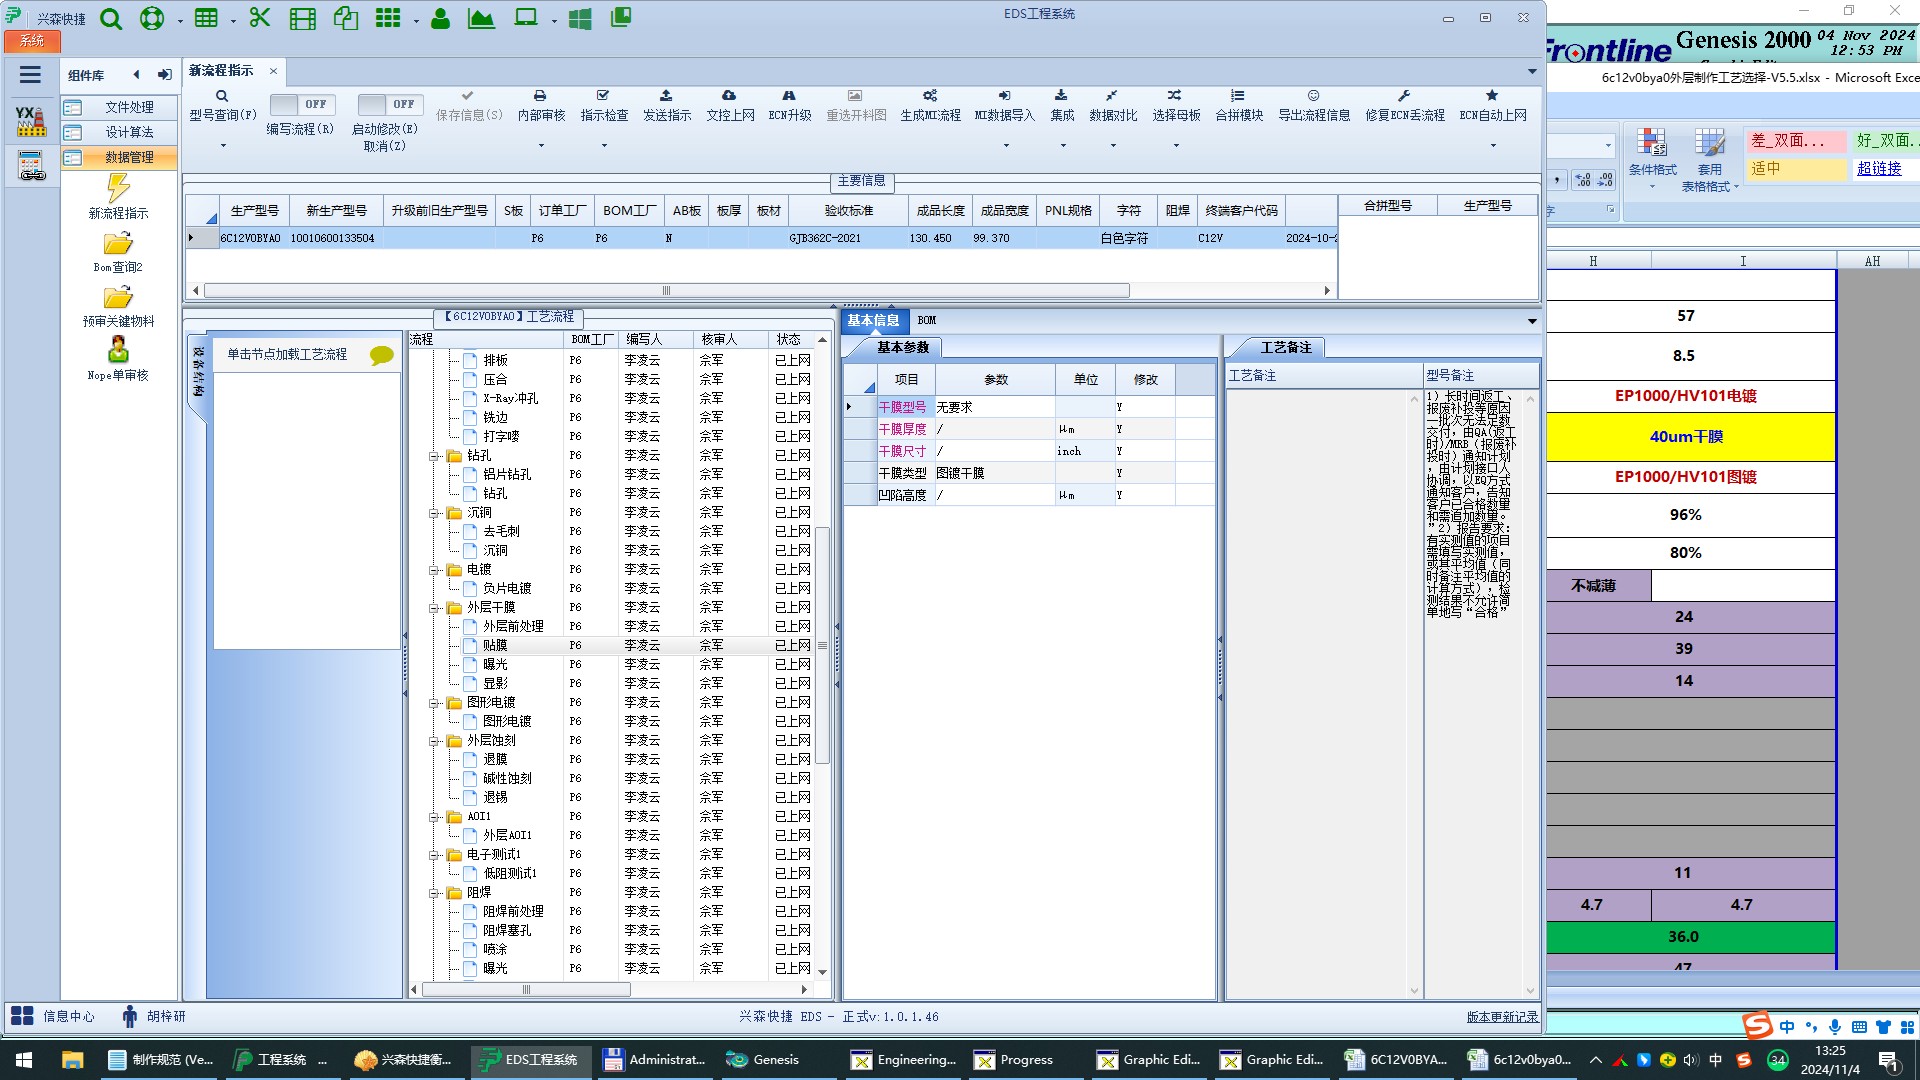Collapse the 外层蚀刻 tree folder

(x=435, y=741)
